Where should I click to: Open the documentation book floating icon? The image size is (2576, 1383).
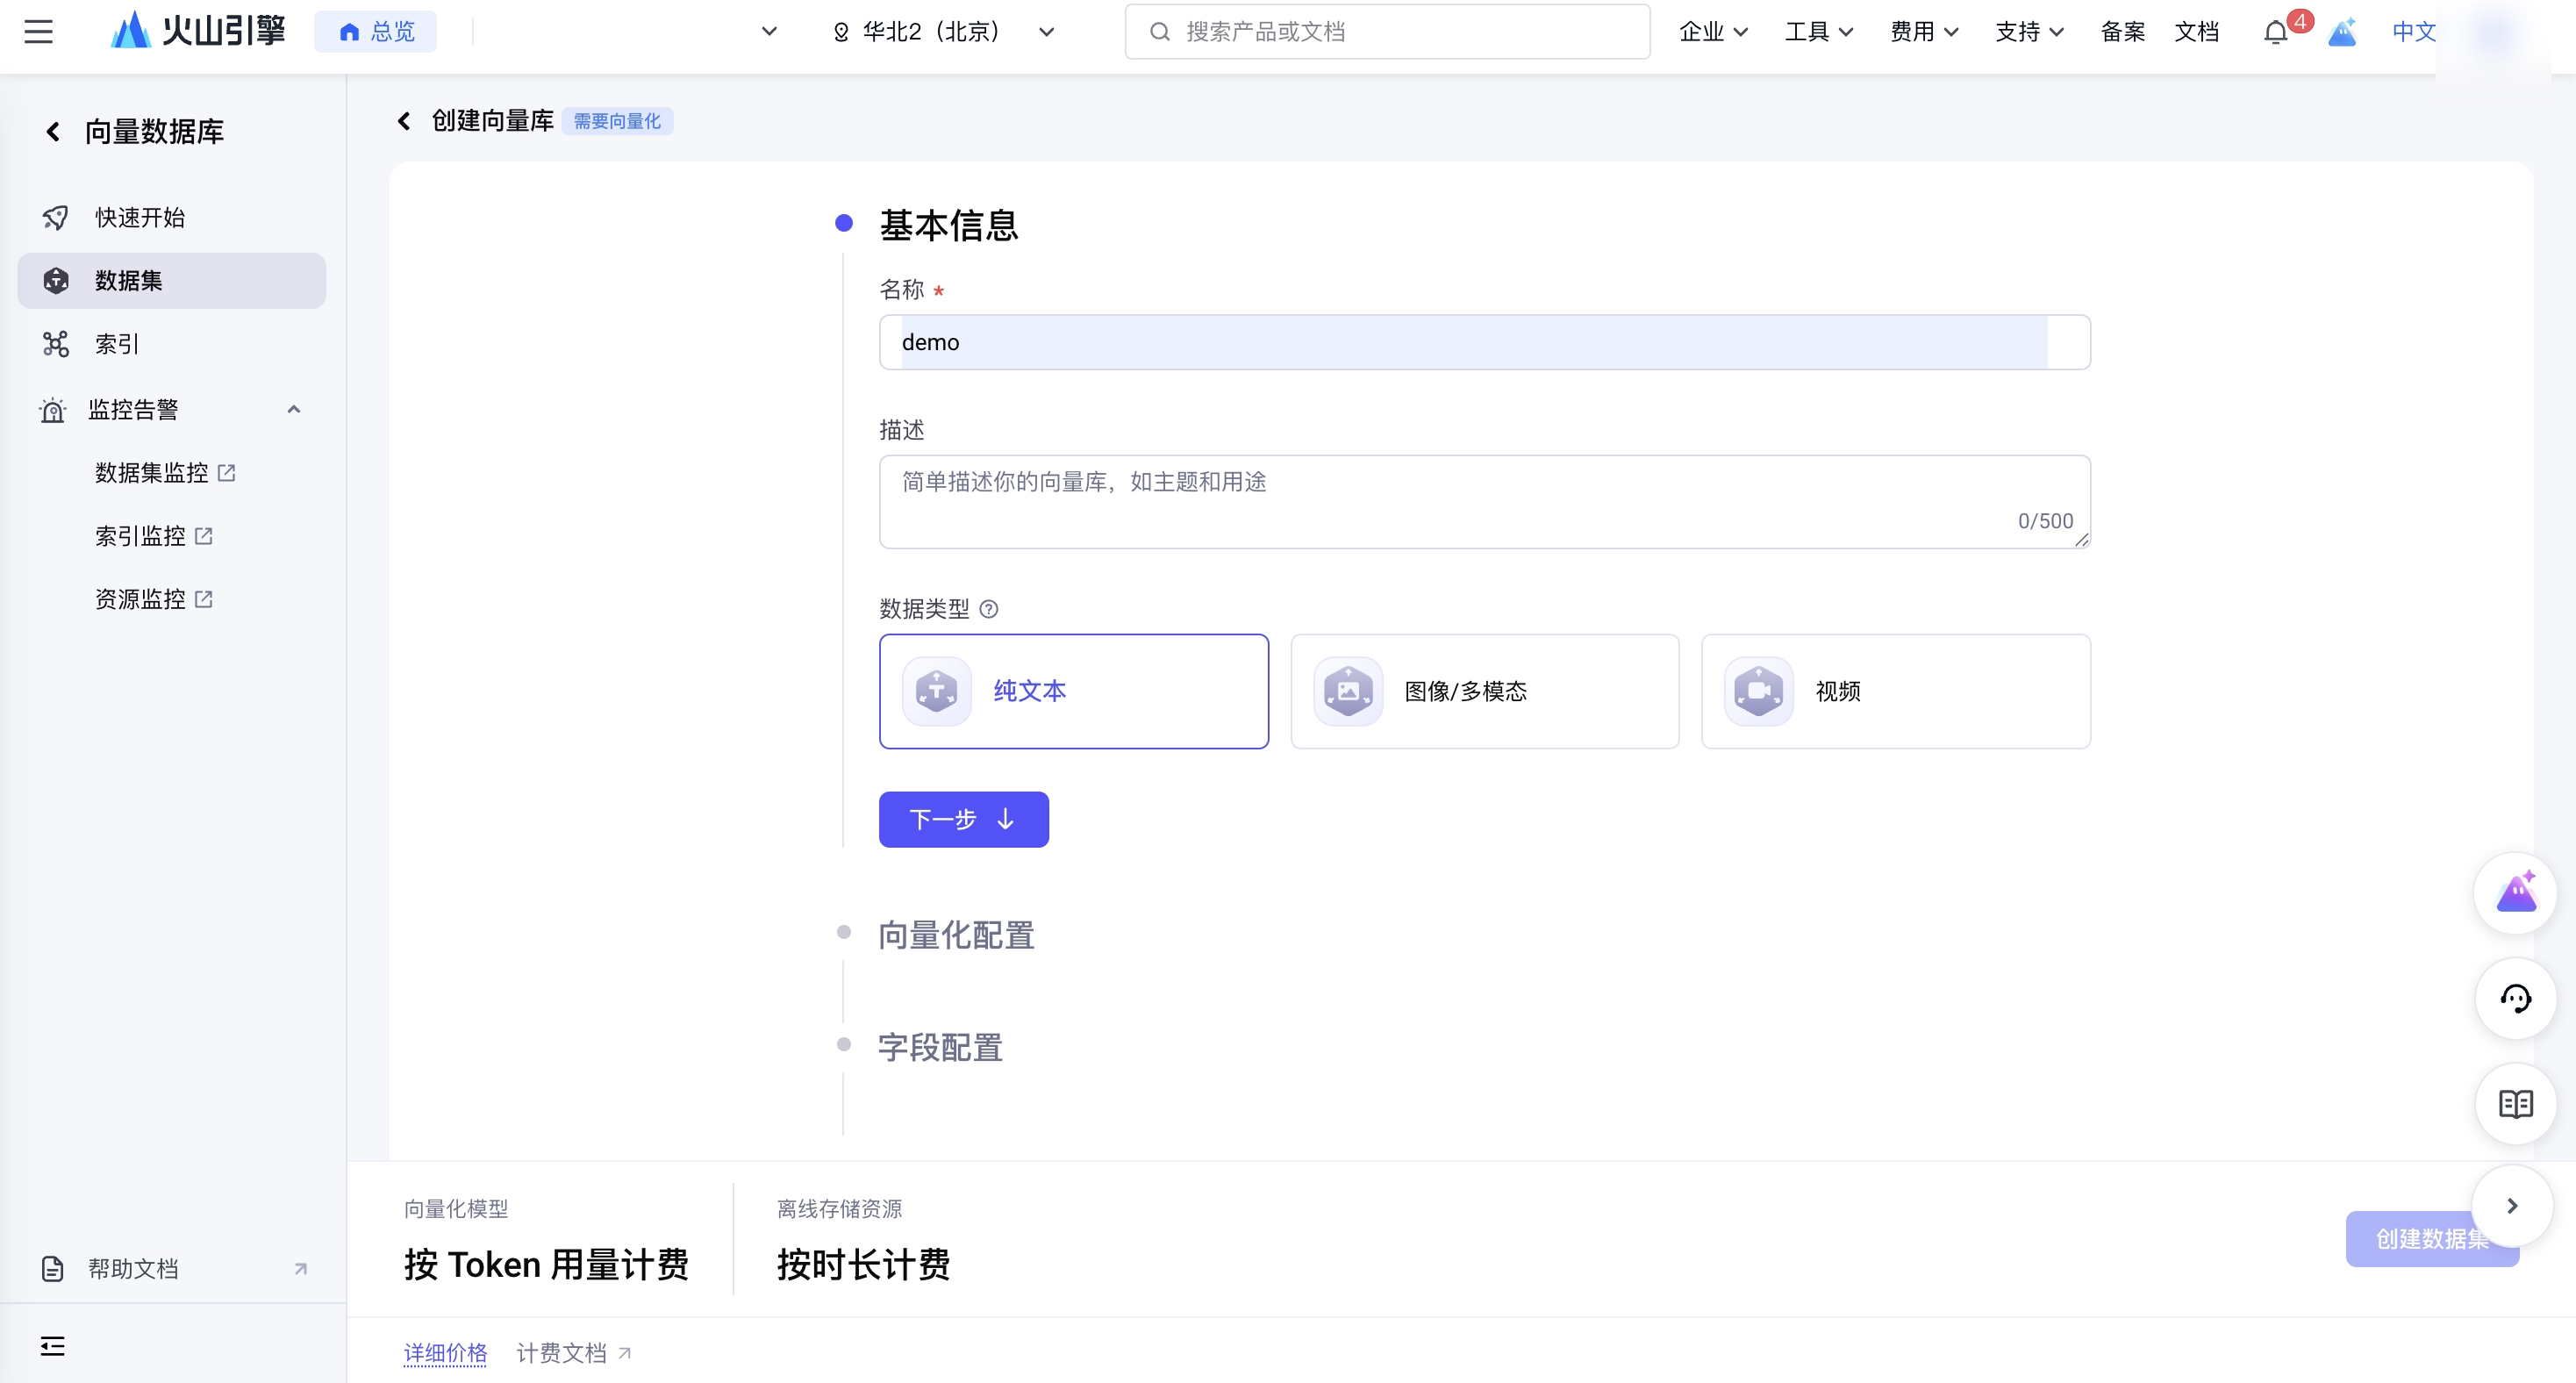pyautogui.click(x=2515, y=1104)
